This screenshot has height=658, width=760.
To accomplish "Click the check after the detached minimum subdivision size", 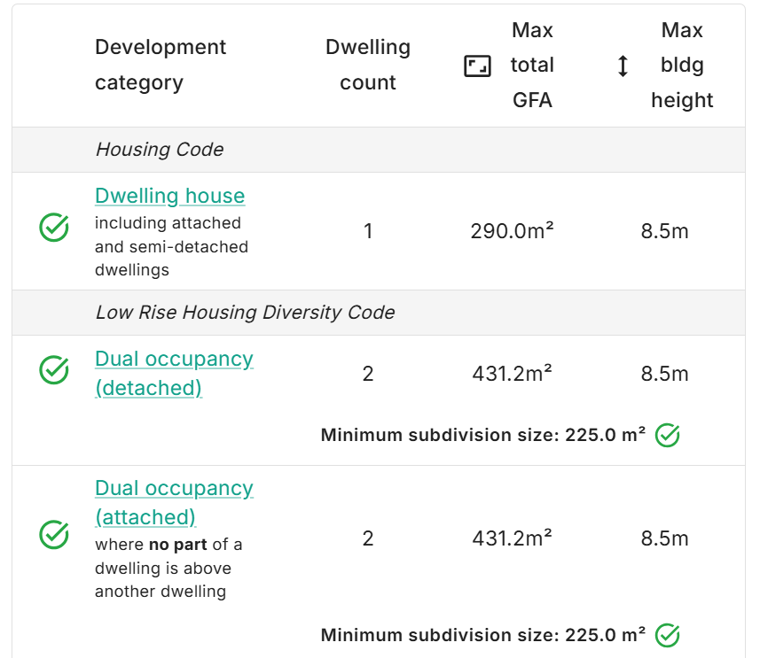I will click(667, 435).
